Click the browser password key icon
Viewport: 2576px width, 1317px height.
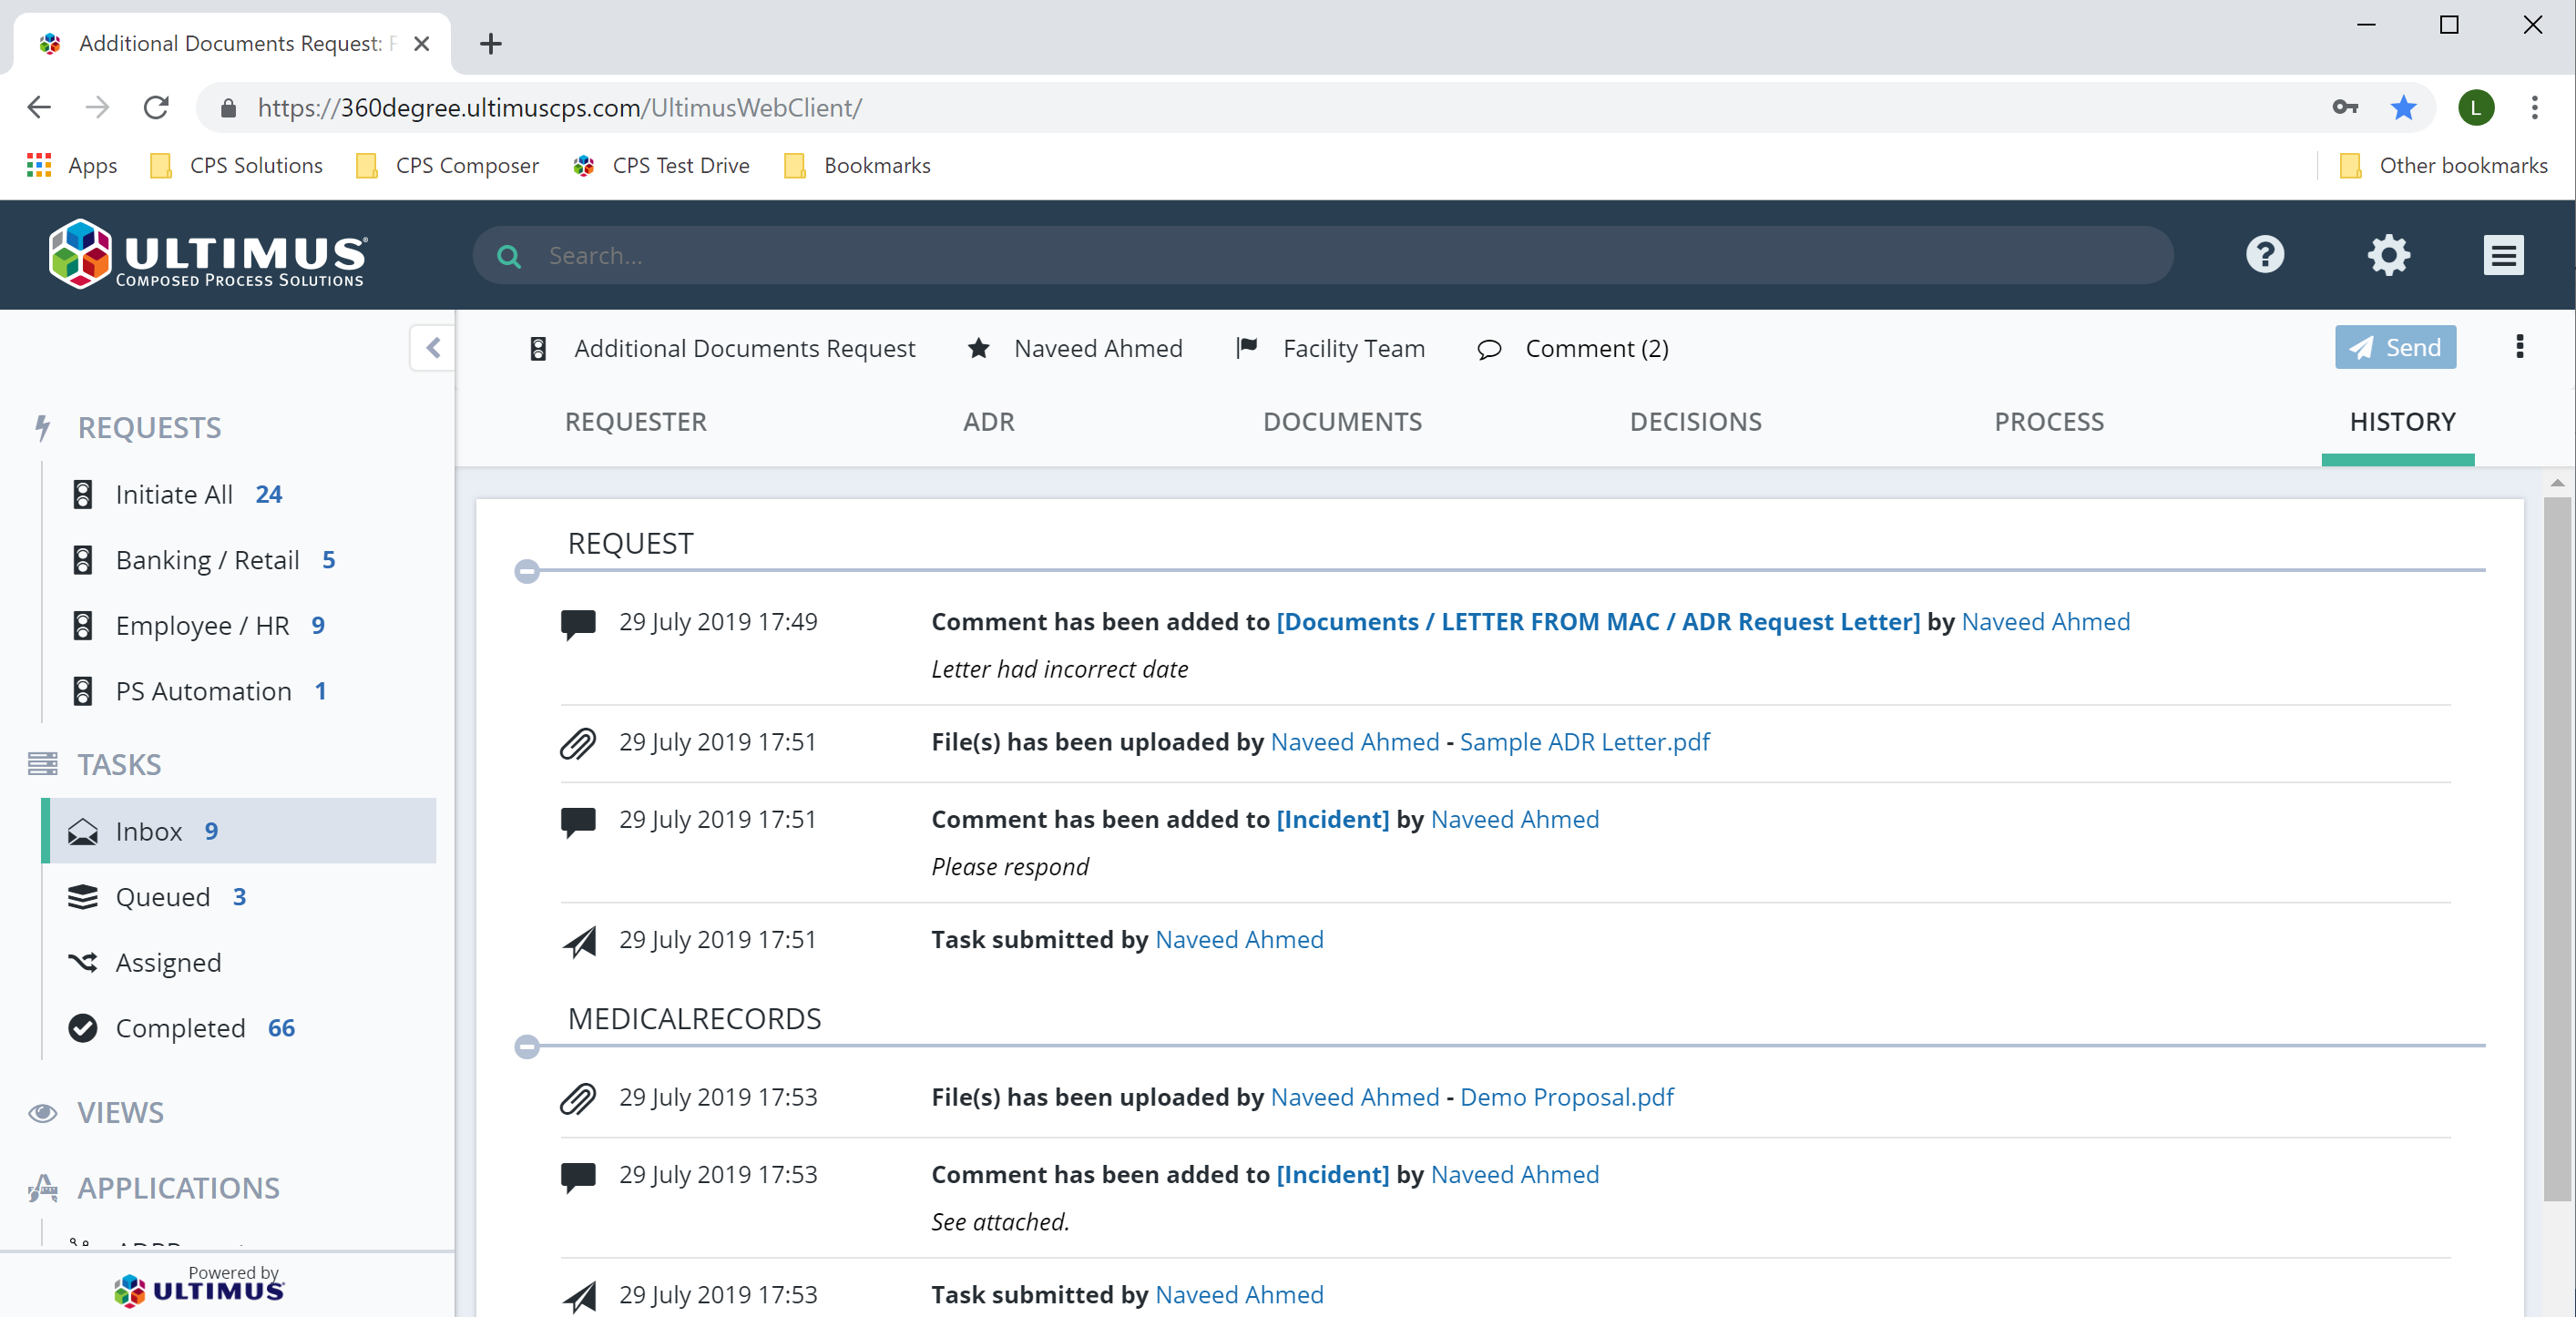(2344, 107)
